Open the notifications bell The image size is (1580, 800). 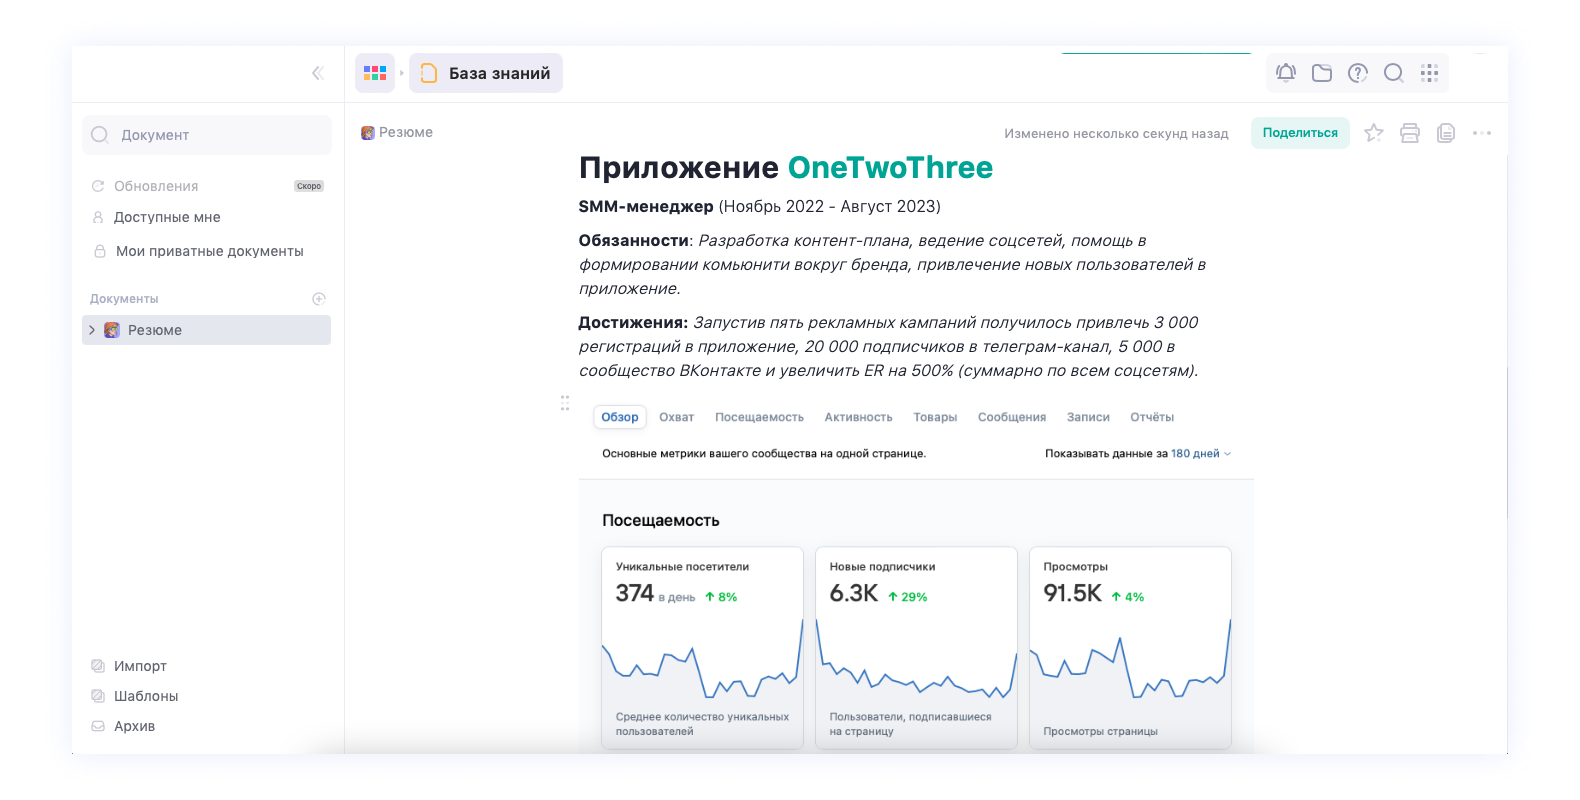[x=1286, y=73]
